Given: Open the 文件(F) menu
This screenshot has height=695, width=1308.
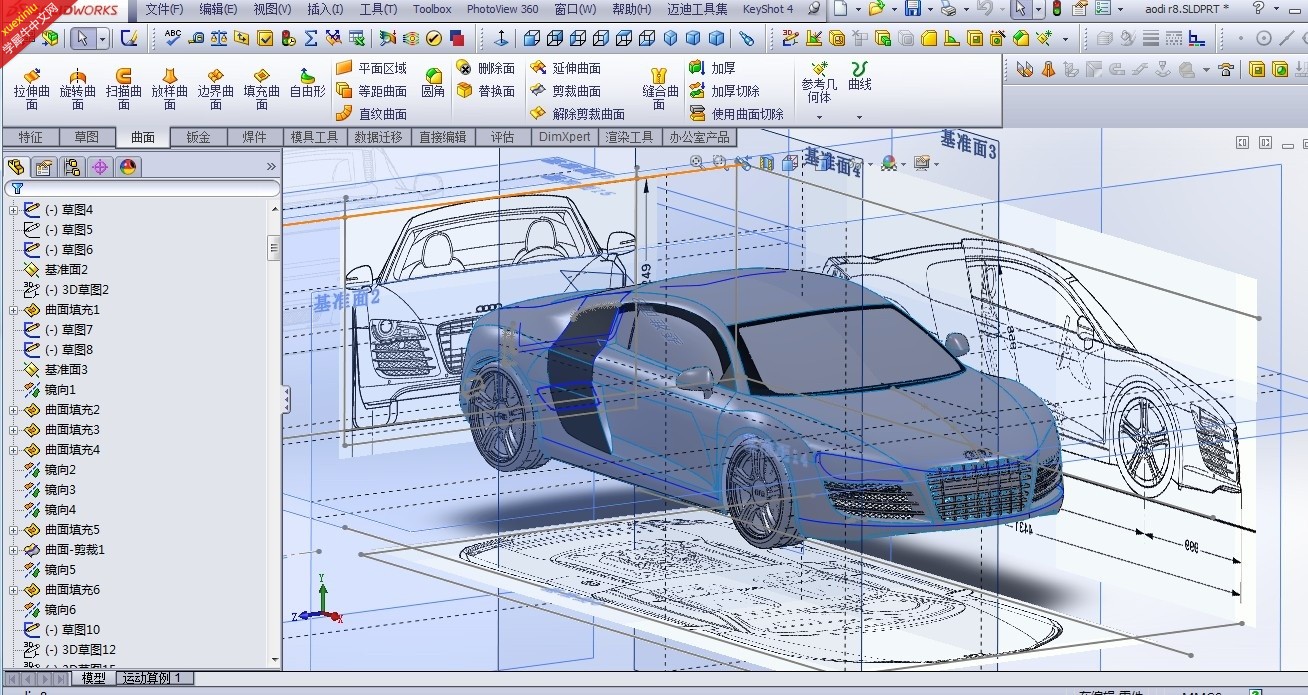Looking at the screenshot, I should pyautogui.click(x=164, y=9).
